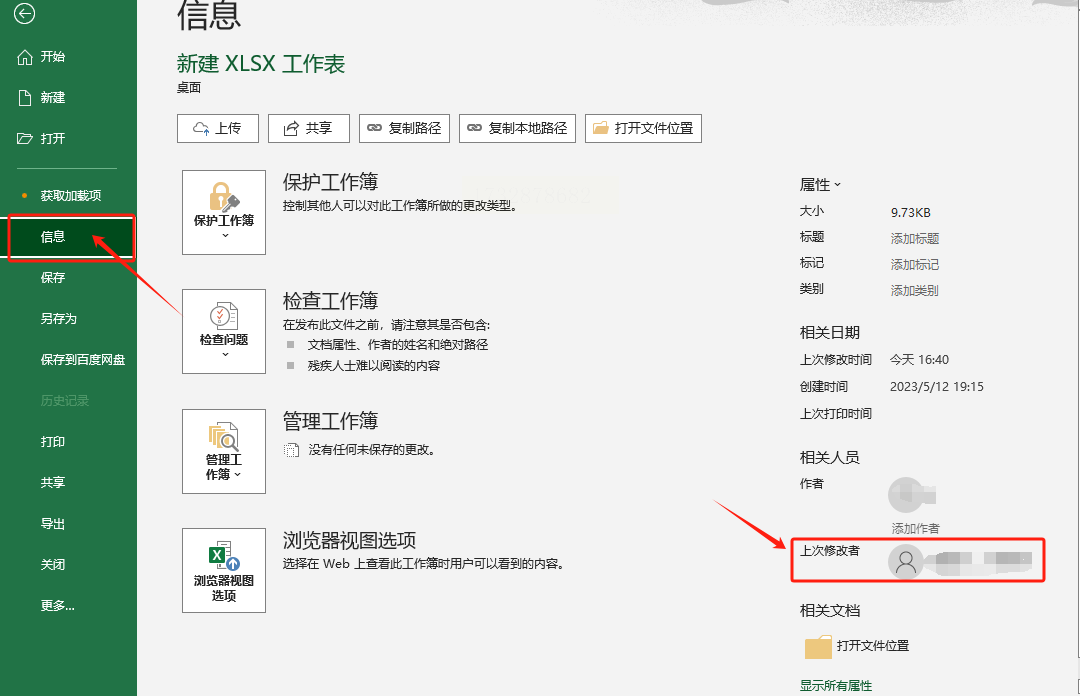Click the folder icon under 相关文档
1080x696 pixels.
click(818, 646)
